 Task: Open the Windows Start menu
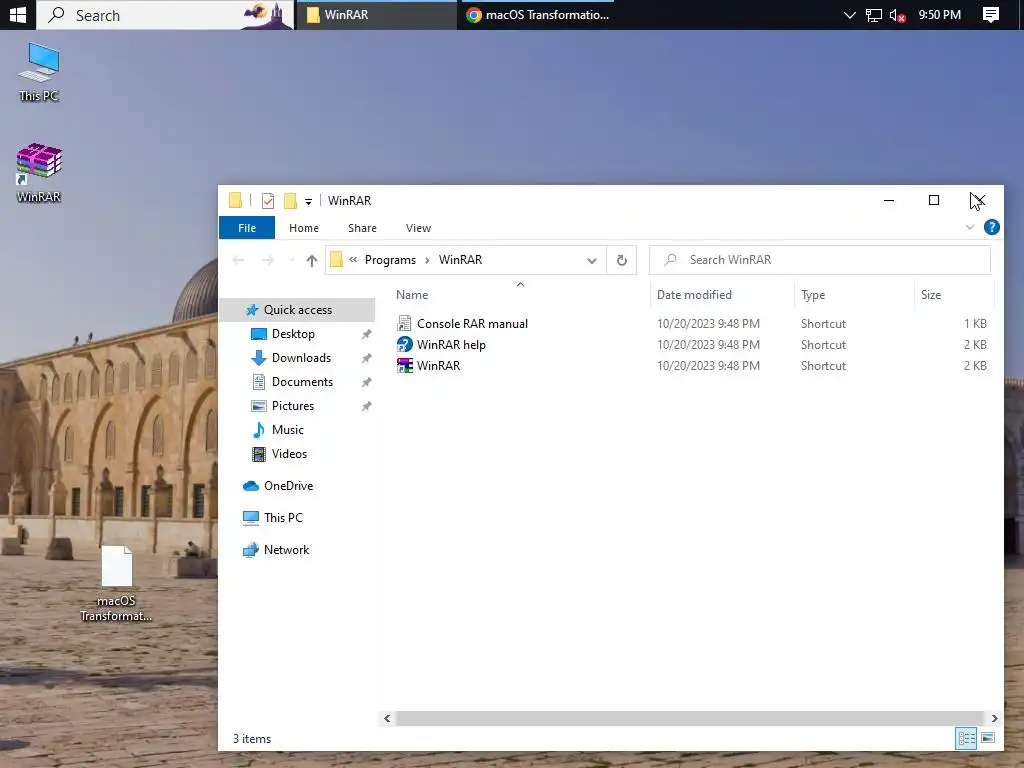point(18,14)
